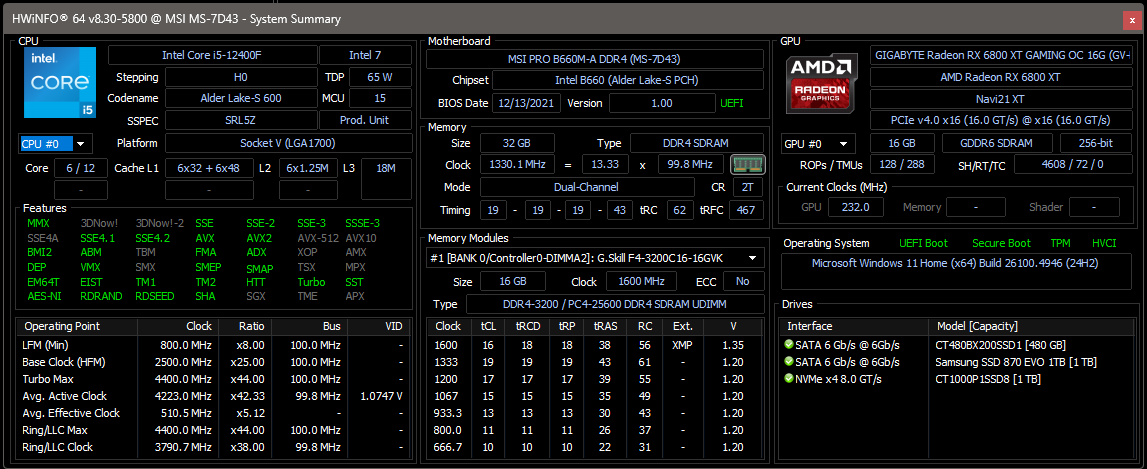Click the Intel Core i5 logo

60,82
